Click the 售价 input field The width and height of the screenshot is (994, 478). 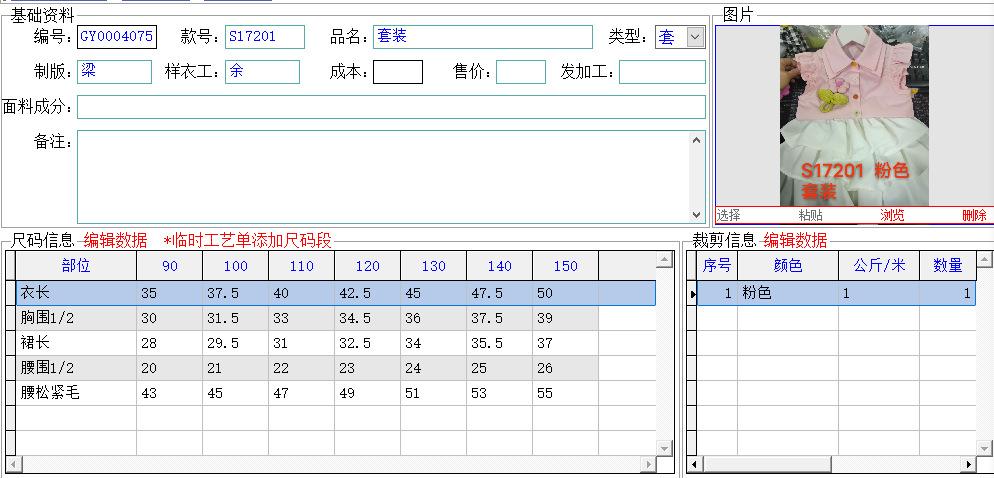(520, 72)
